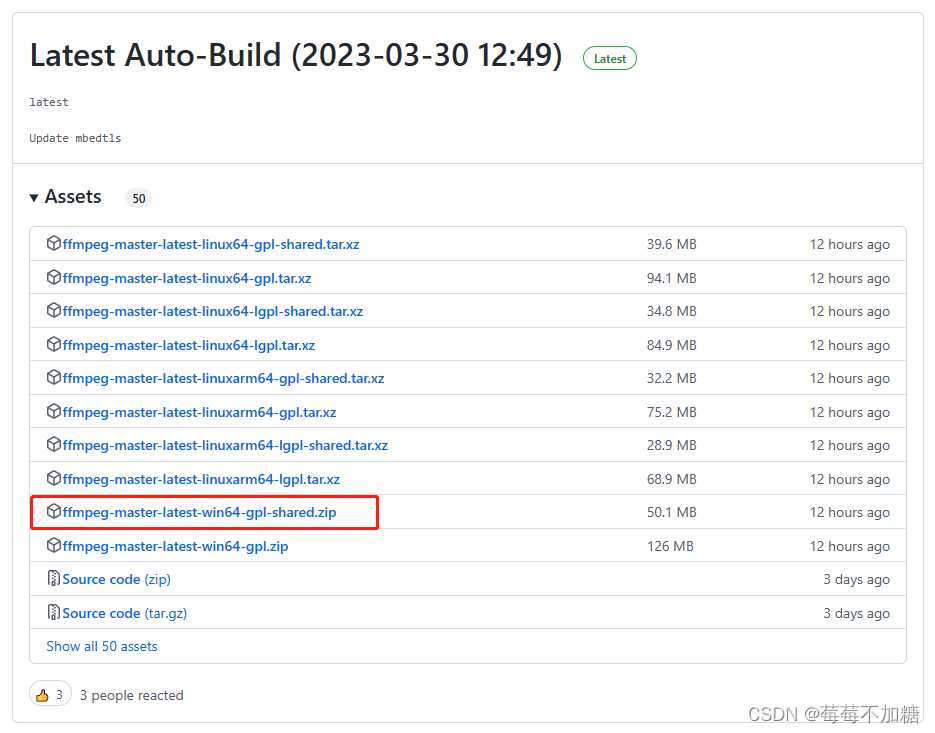Click the 50 assets count badge
This screenshot has width=935, height=733.
[x=138, y=198]
